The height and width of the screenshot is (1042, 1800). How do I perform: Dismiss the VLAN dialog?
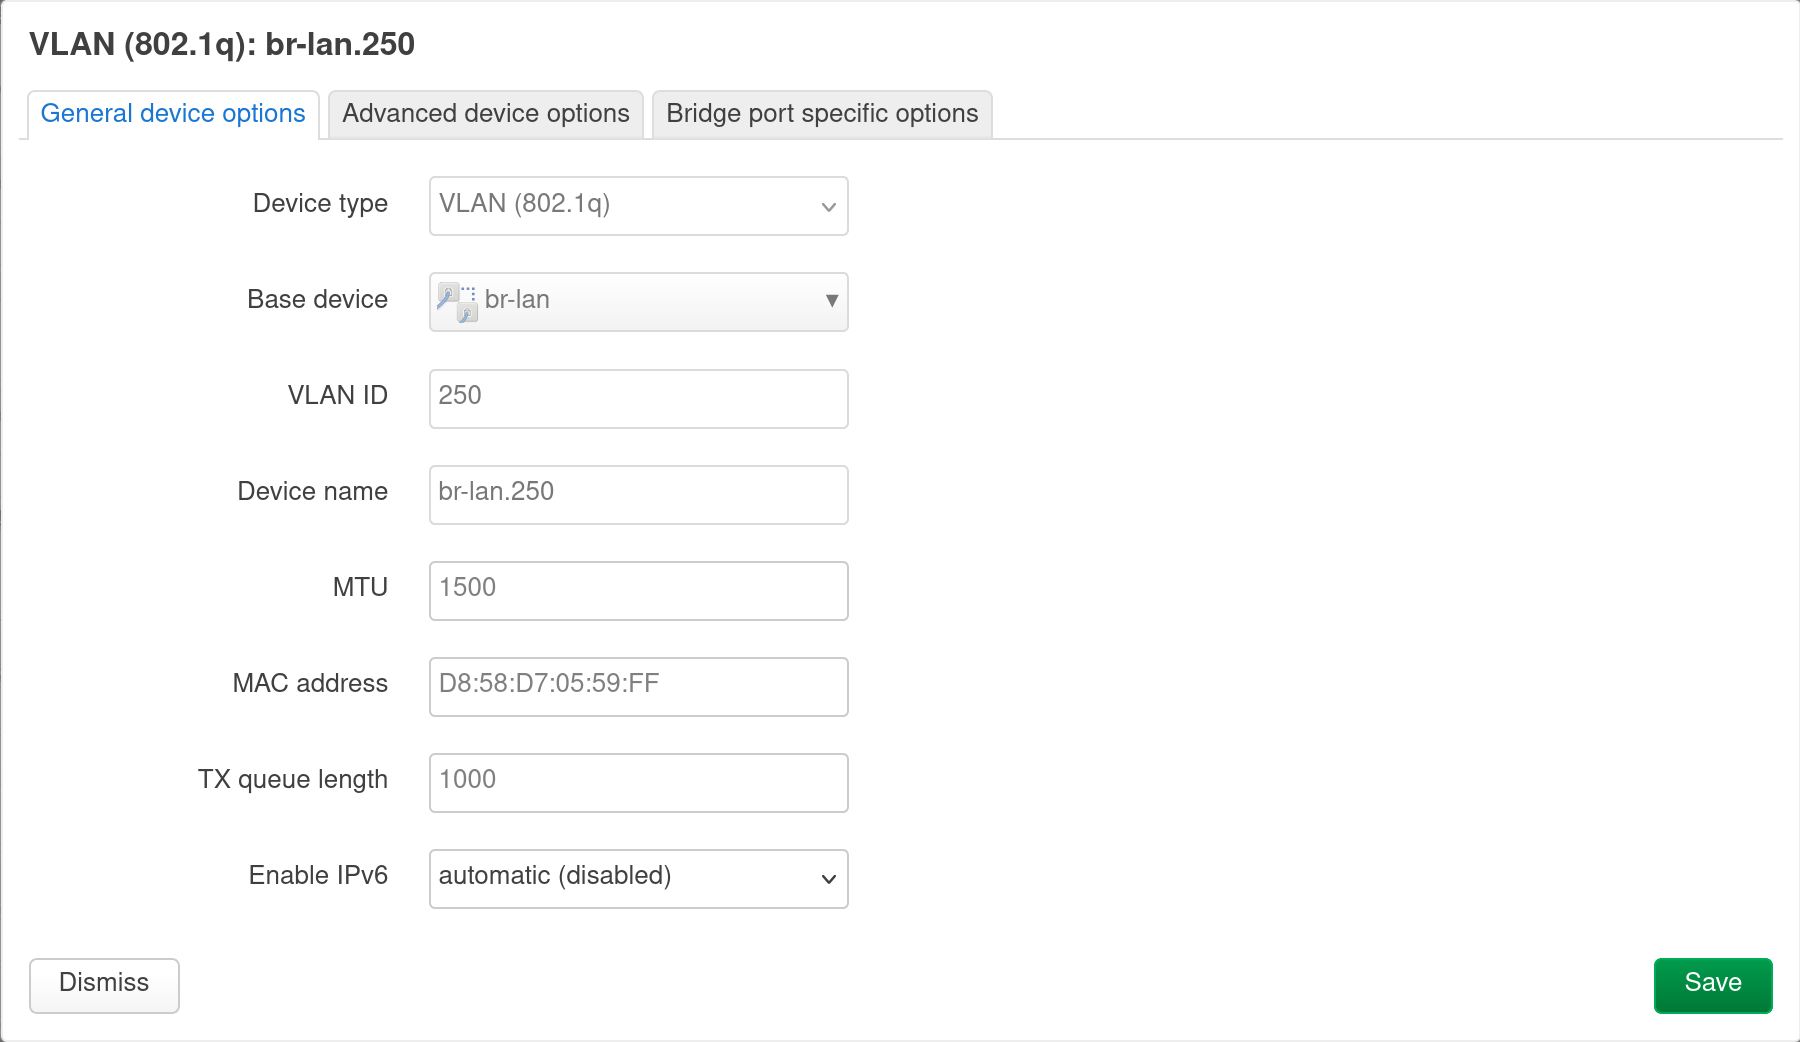coord(103,984)
